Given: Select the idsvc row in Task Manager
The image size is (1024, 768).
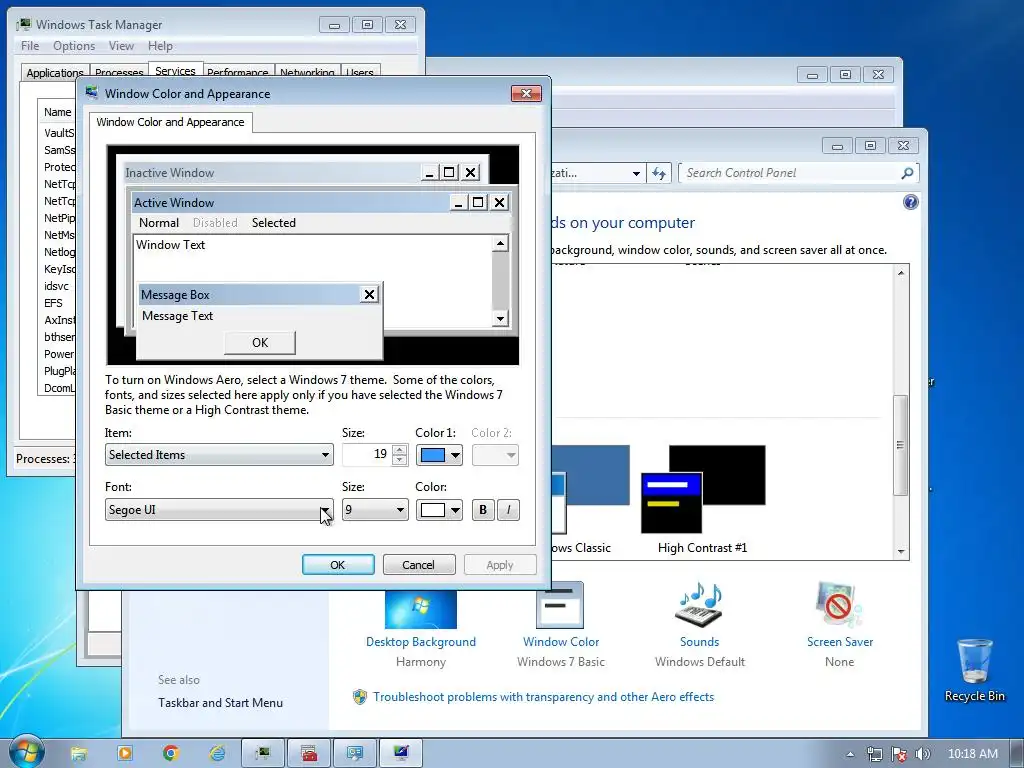Looking at the screenshot, I should pyautogui.click(x=57, y=286).
